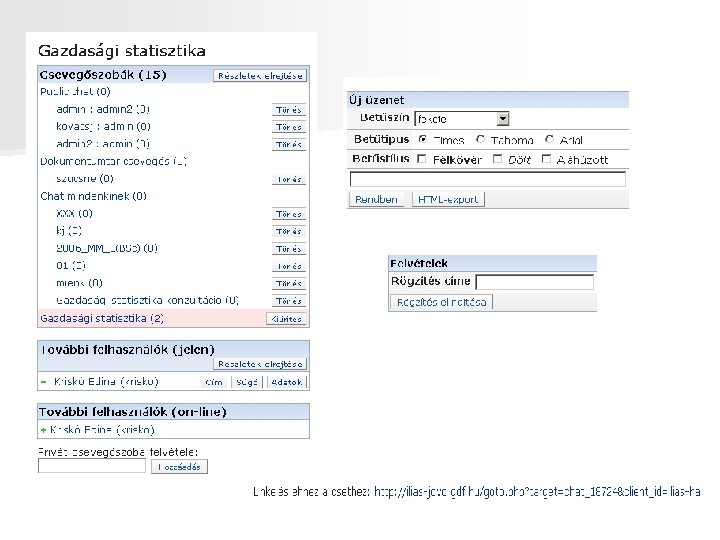
Task: Click Adatok button for Kriskó Edina
Action: click(x=287, y=382)
